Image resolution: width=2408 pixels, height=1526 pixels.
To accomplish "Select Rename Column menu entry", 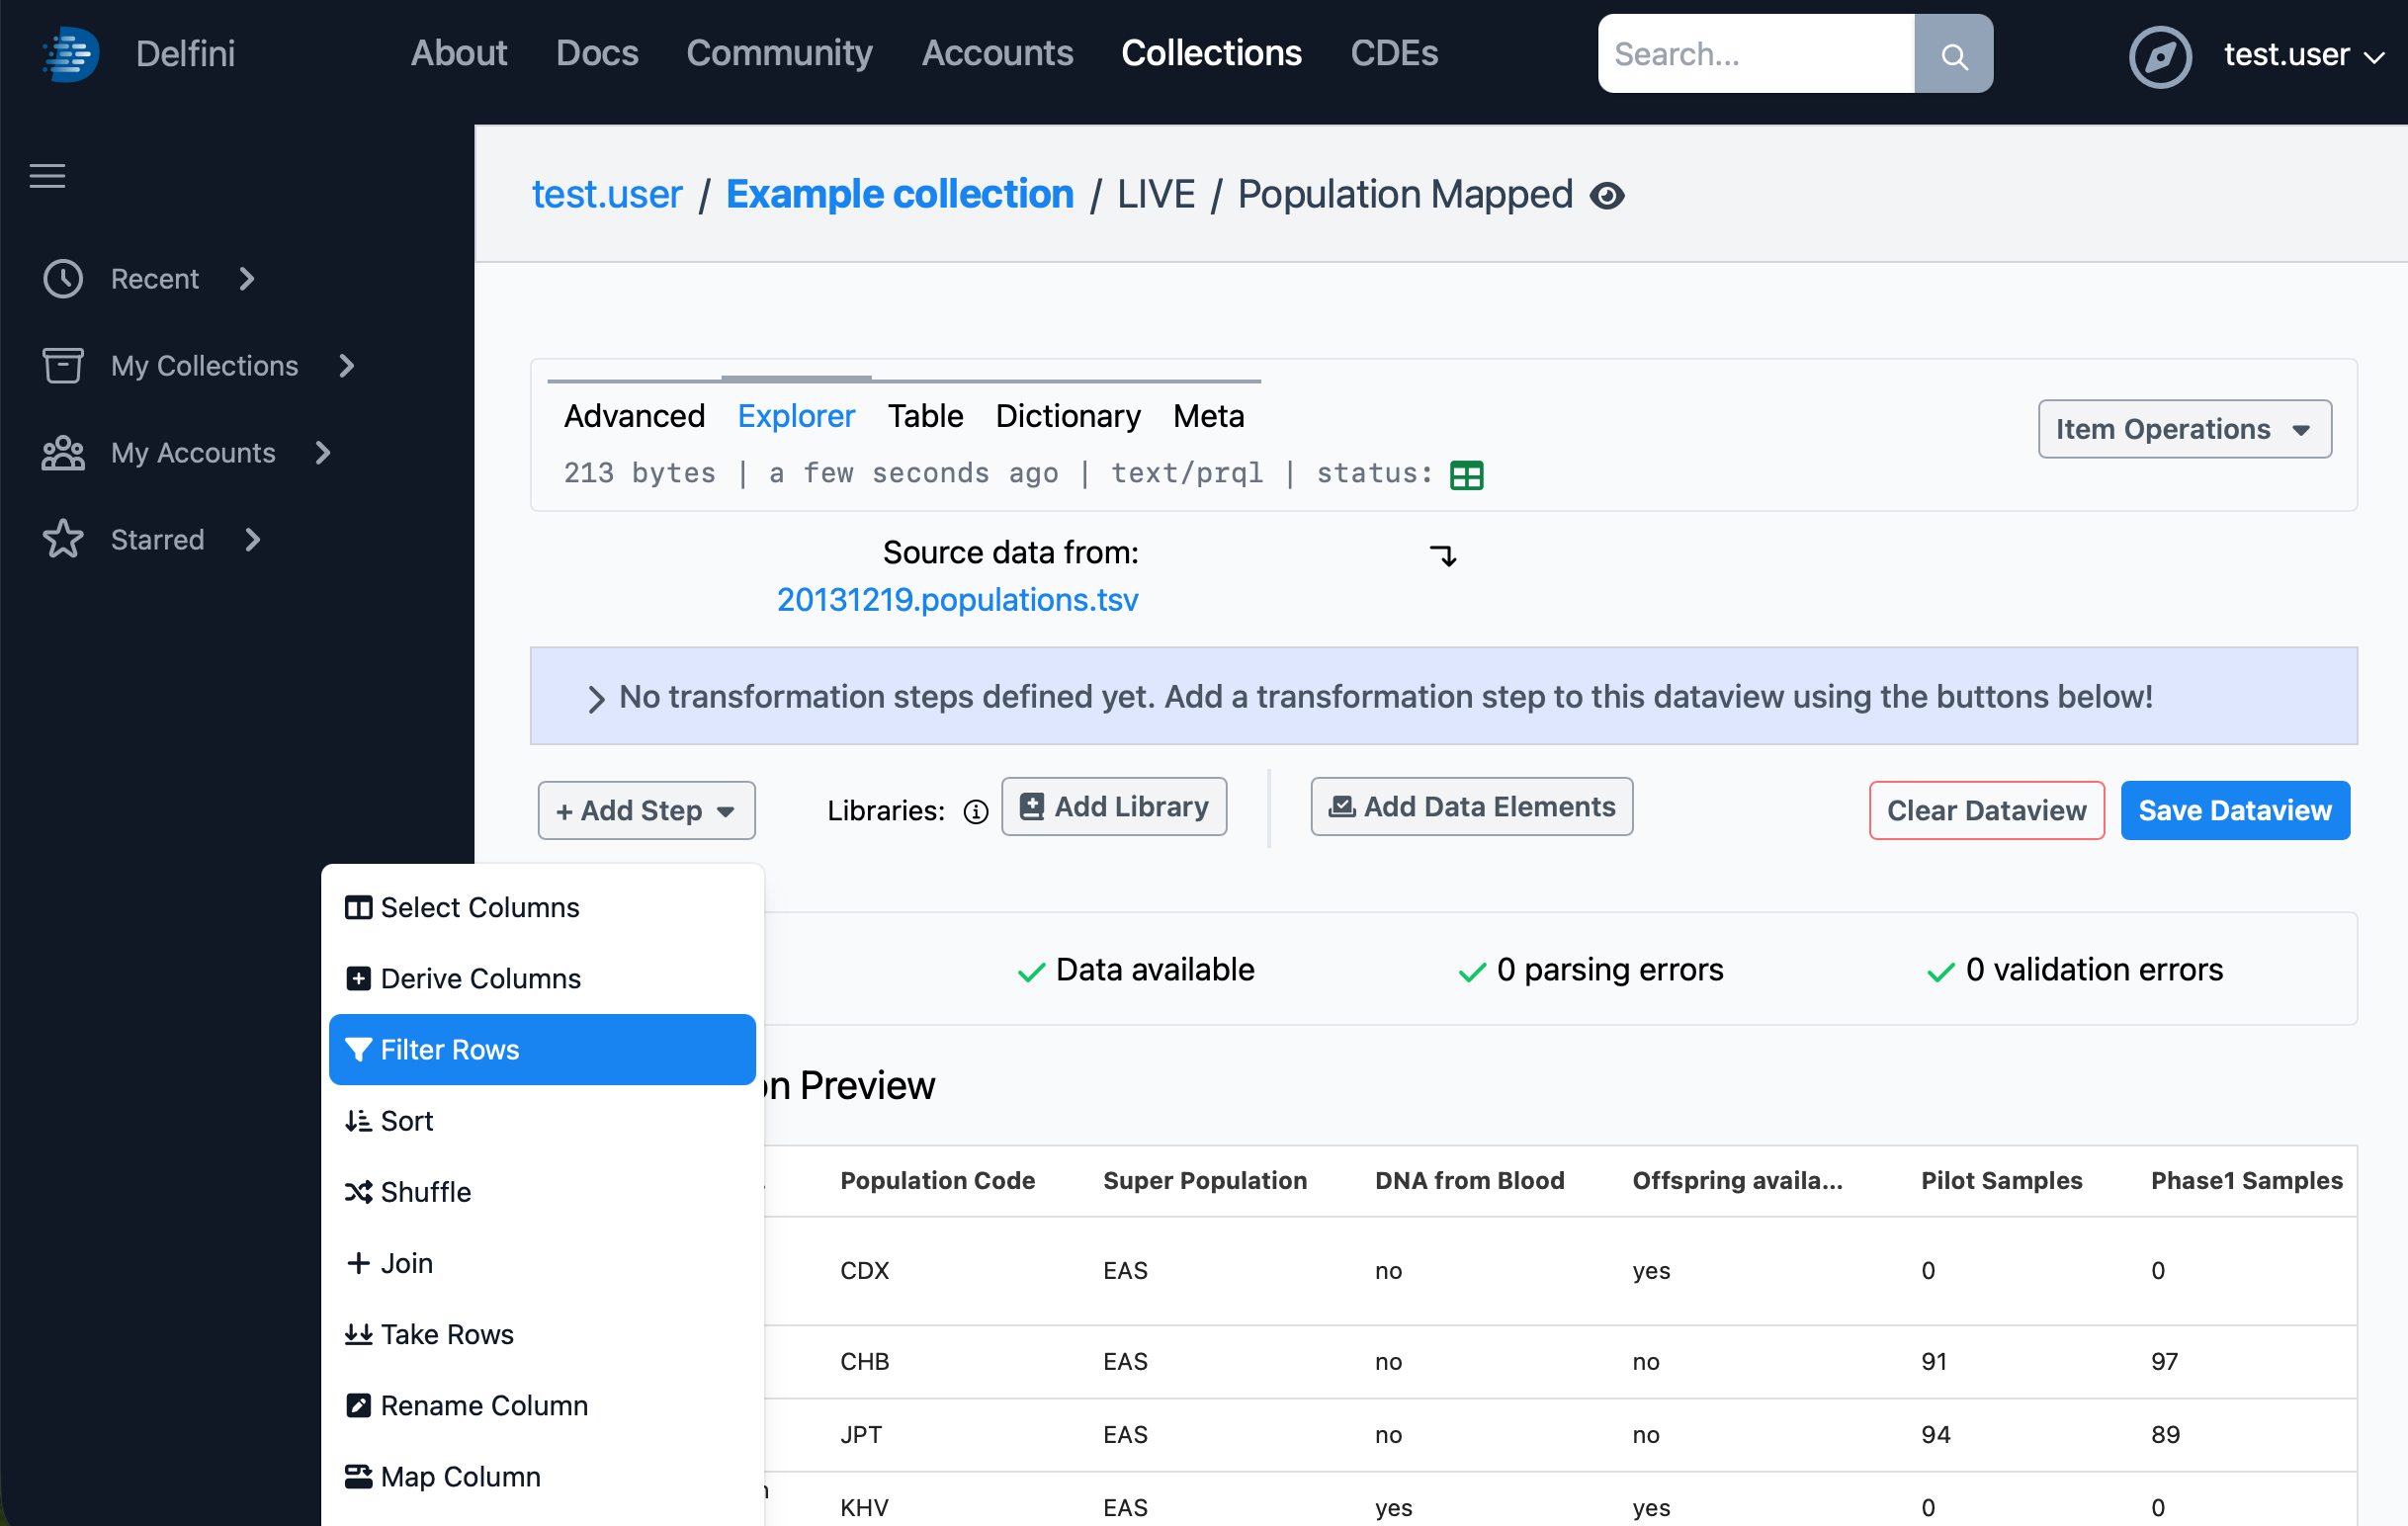I will coord(484,1405).
